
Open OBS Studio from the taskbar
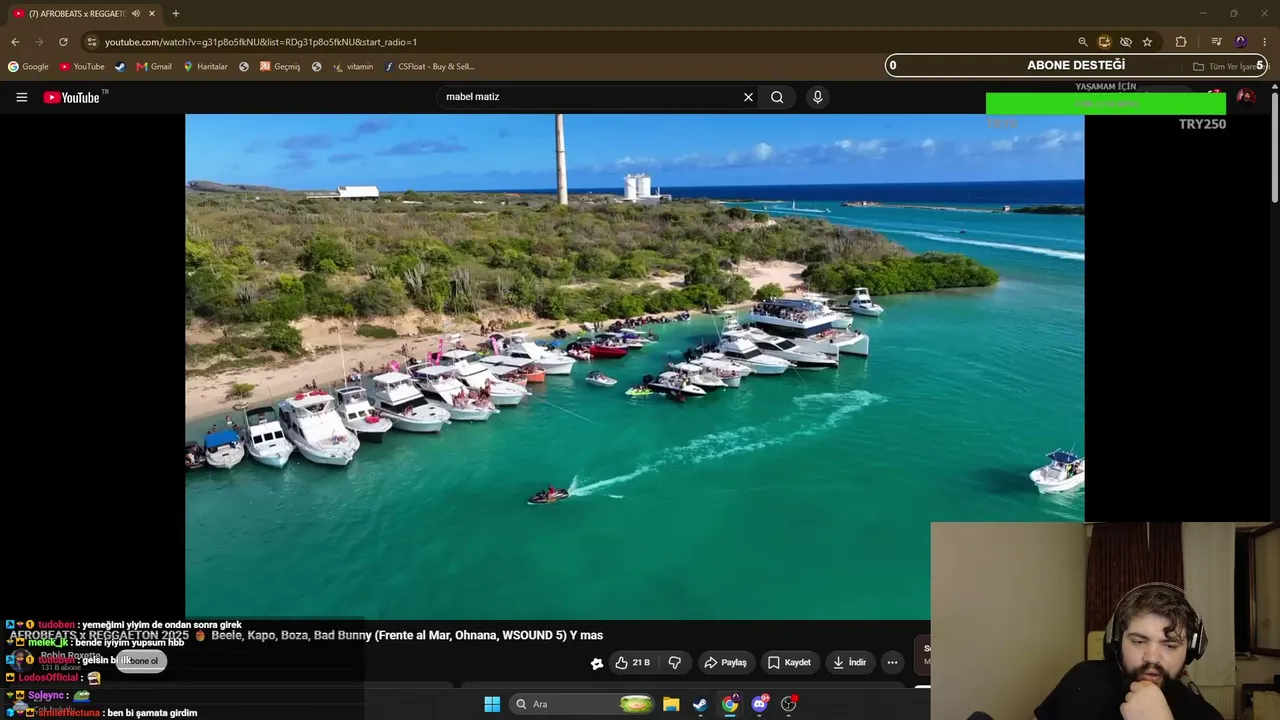coord(789,704)
